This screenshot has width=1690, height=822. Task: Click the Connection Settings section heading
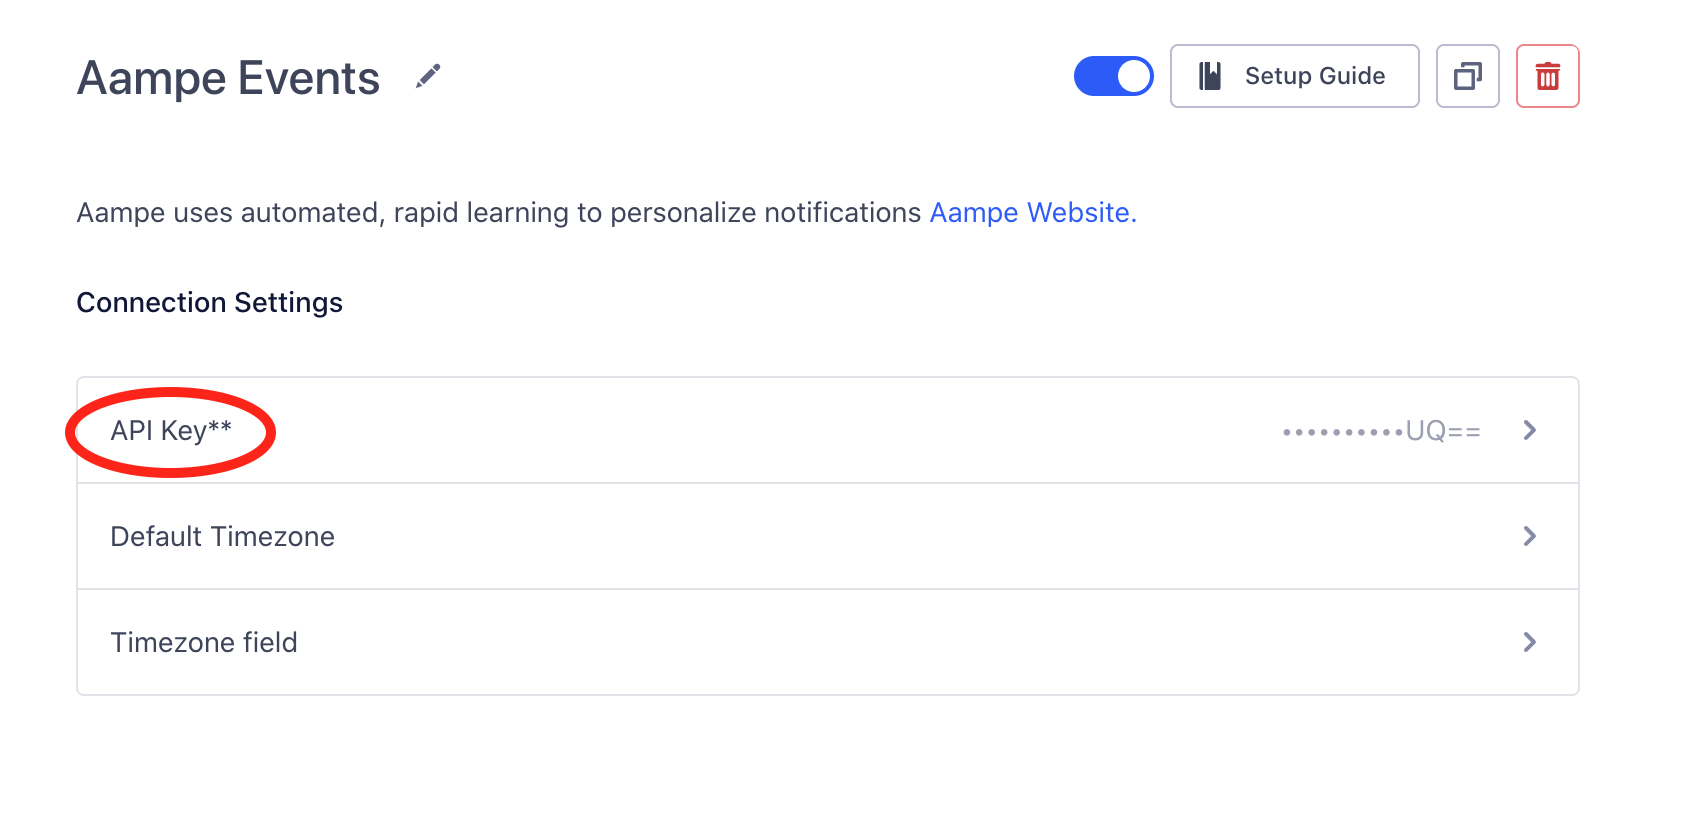coord(210,303)
